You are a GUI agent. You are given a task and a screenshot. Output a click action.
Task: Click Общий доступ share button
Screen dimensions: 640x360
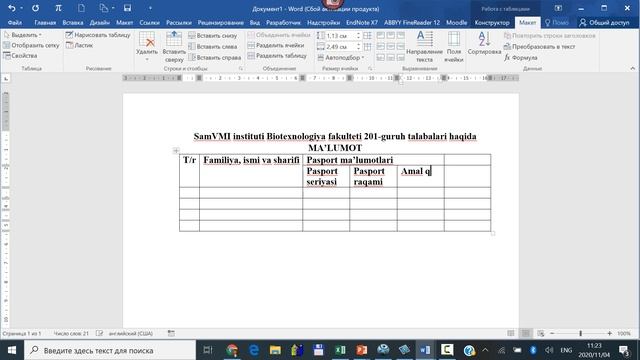[x=604, y=22]
